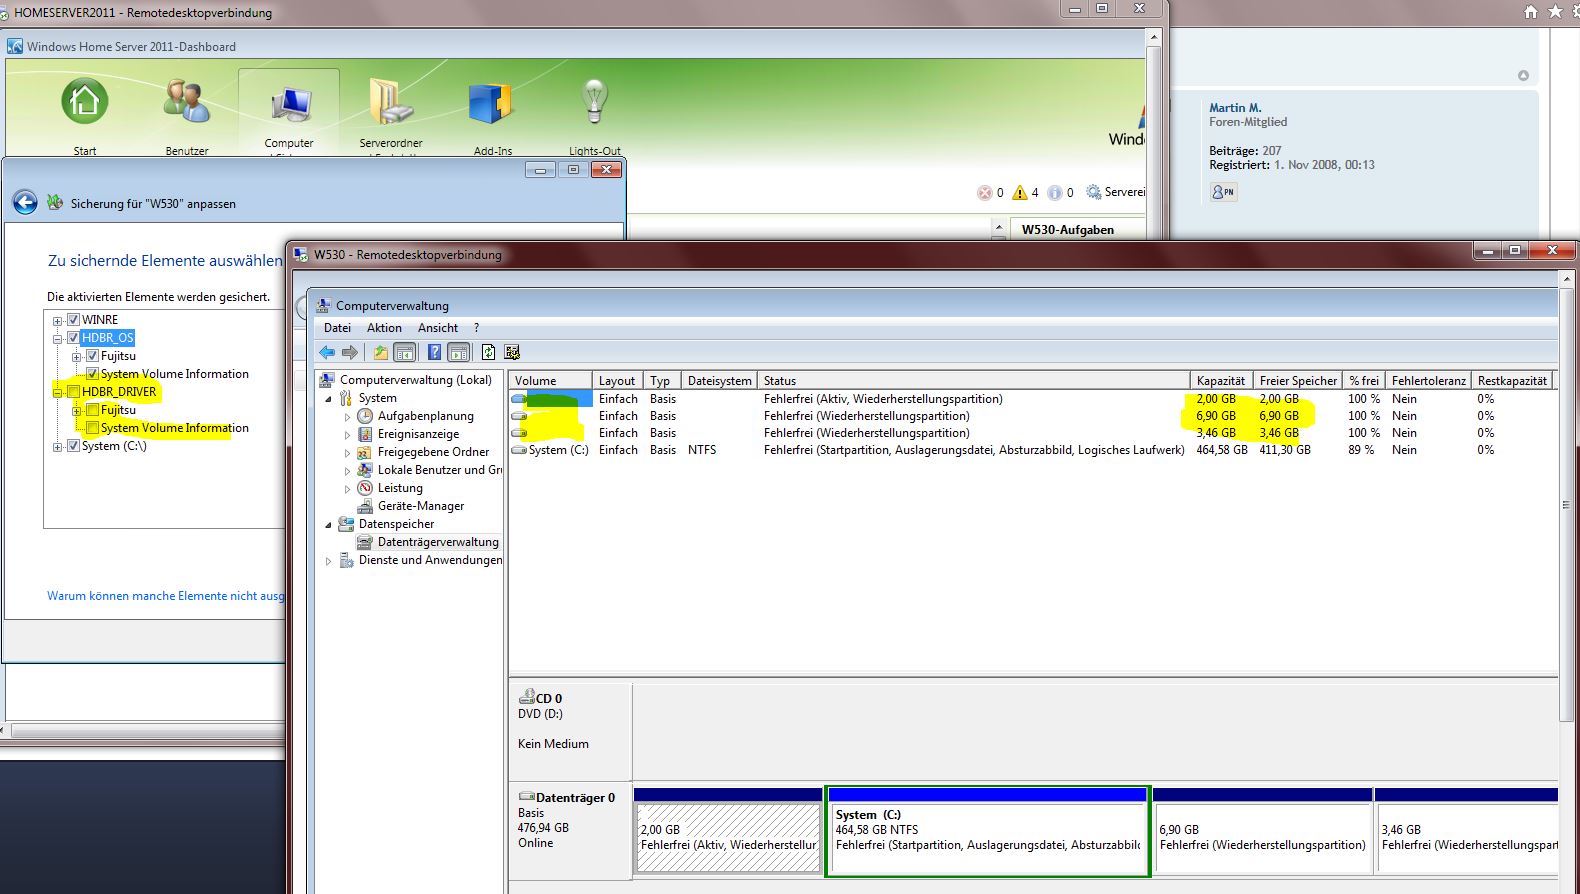The height and width of the screenshot is (894, 1580).
Task: Expand the Ereignisanzeige node arrow
Action: click(x=347, y=435)
